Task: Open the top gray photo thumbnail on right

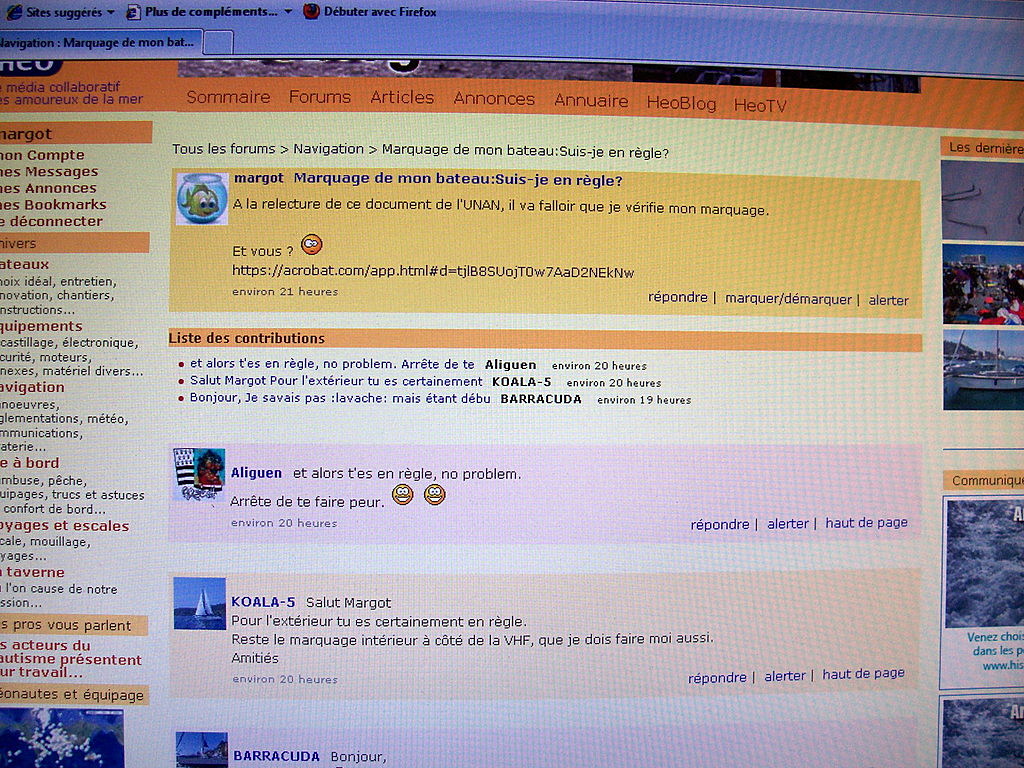Action: 983,200
